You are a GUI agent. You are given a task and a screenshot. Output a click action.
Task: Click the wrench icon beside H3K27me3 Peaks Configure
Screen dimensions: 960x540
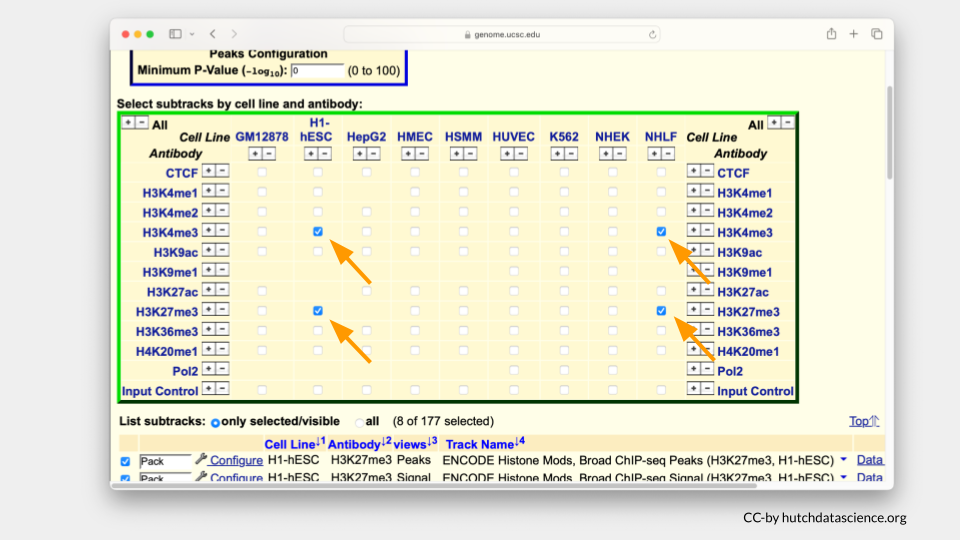click(x=201, y=459)
